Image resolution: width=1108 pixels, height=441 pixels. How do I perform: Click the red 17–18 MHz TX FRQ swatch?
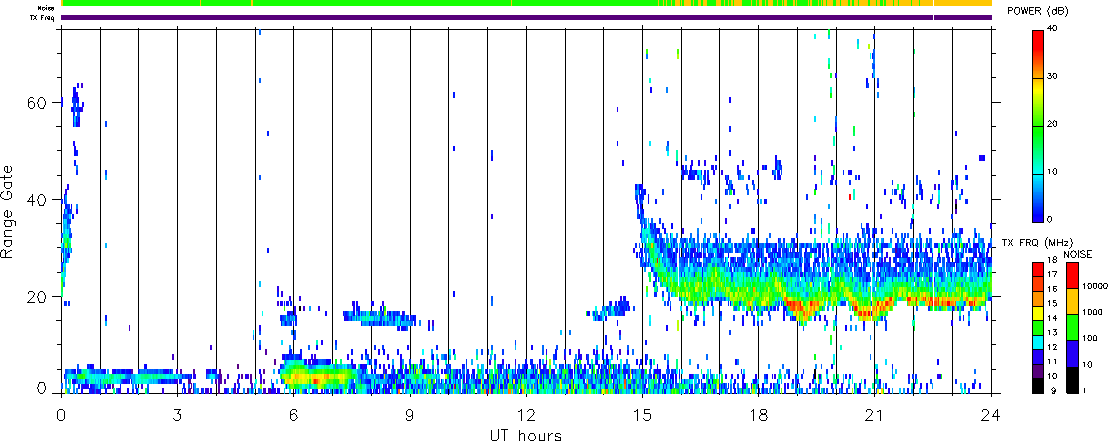tap(1037, 269)
